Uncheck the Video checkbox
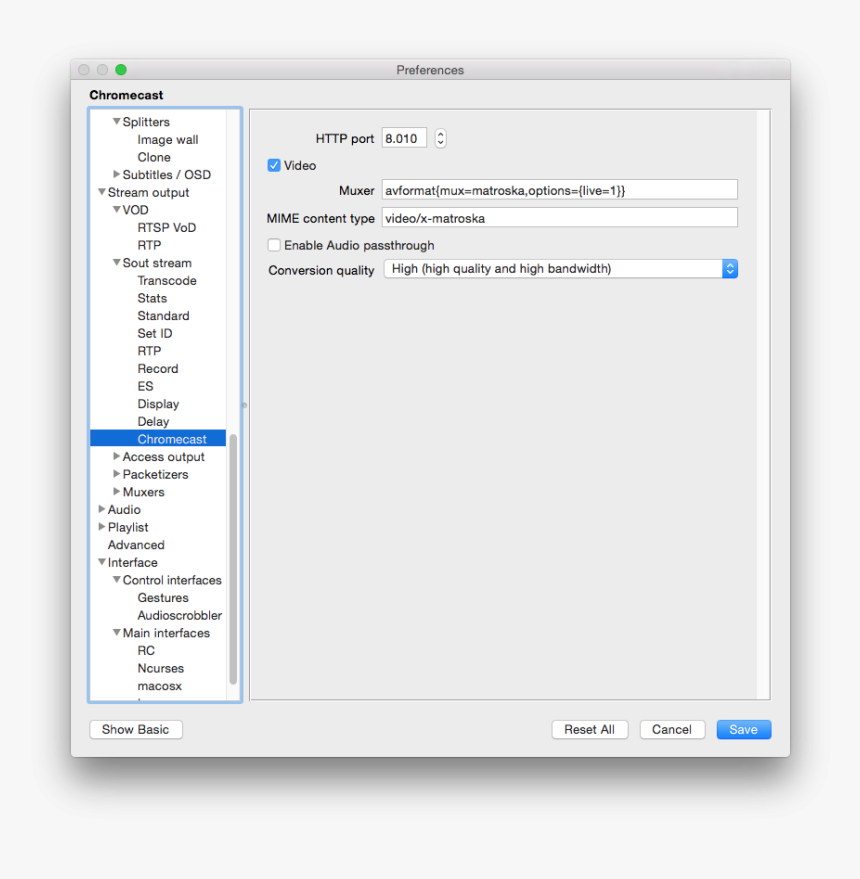Image resolution: width=860 pixels, height=879 pixels. coord(274,166)
